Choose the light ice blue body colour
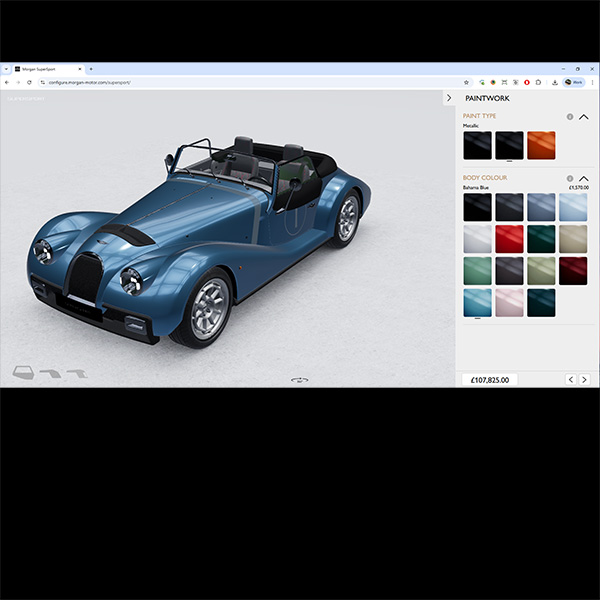The image size is (600, 600). click(573, 207)
